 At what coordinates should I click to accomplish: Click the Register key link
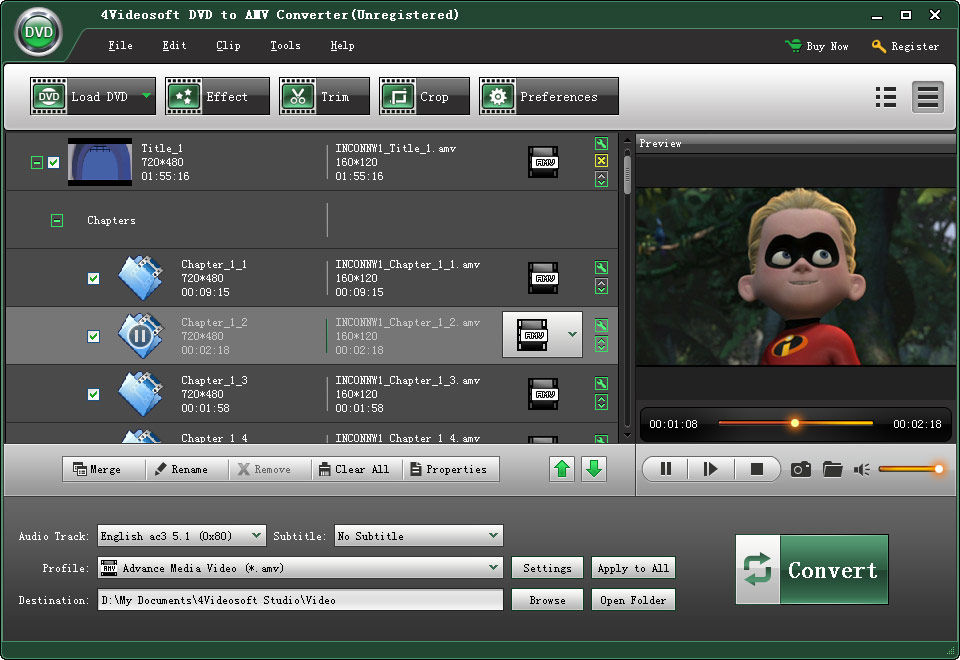point(906,46)
